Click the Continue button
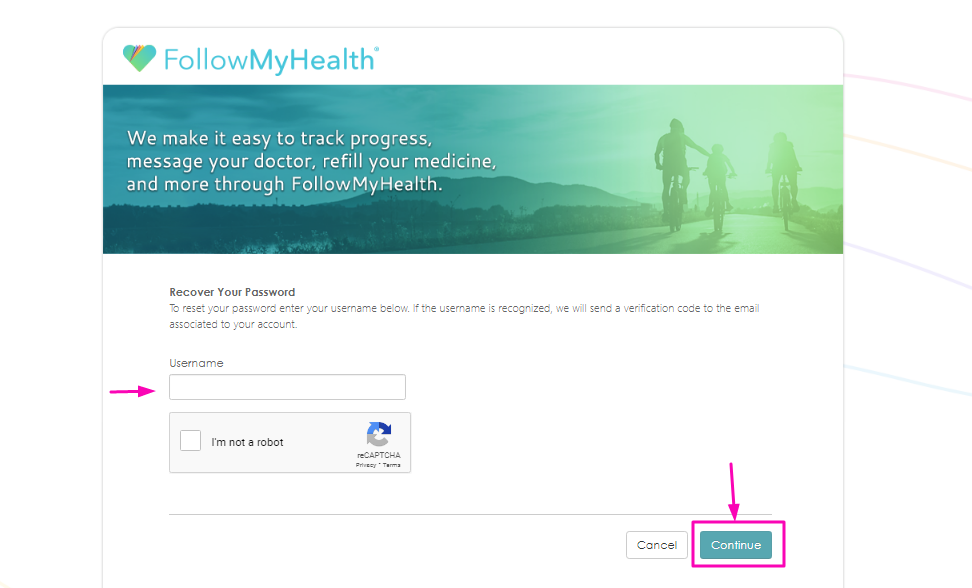 coord(736,545)
